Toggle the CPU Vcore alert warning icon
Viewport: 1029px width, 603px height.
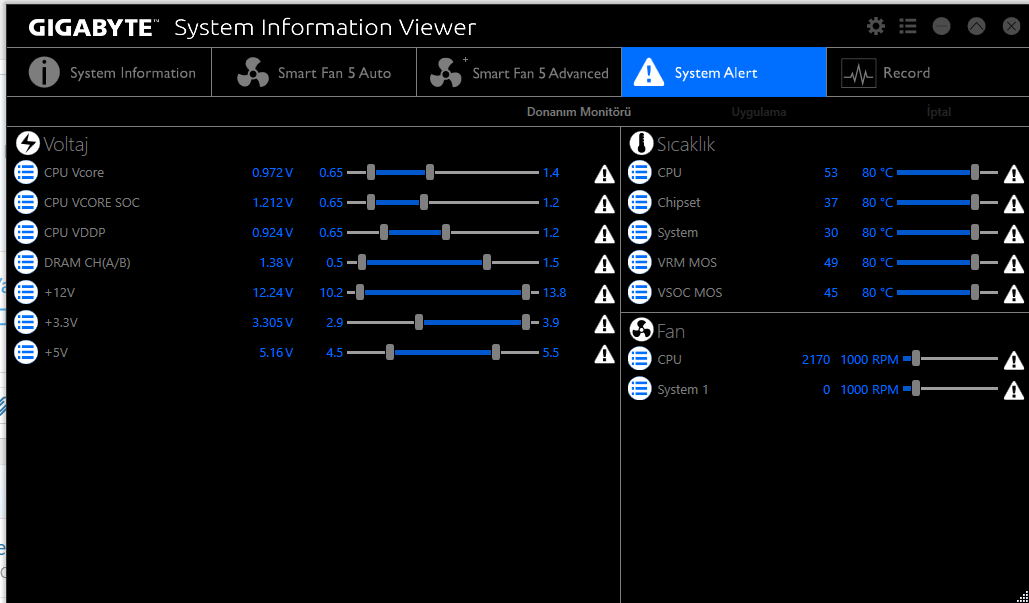(x=604, y=174)
